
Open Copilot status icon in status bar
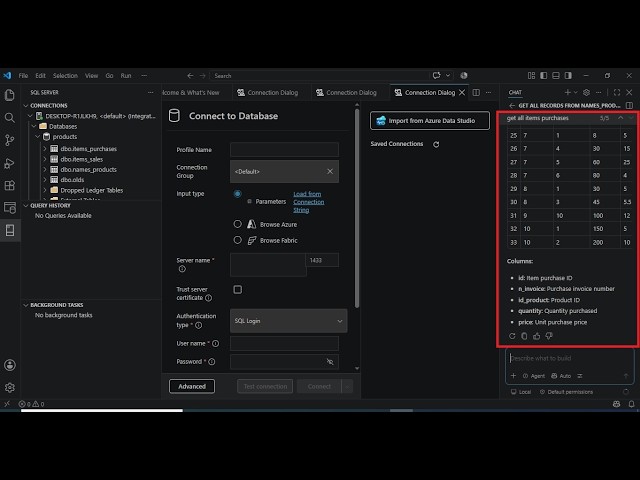pos(616,404)
